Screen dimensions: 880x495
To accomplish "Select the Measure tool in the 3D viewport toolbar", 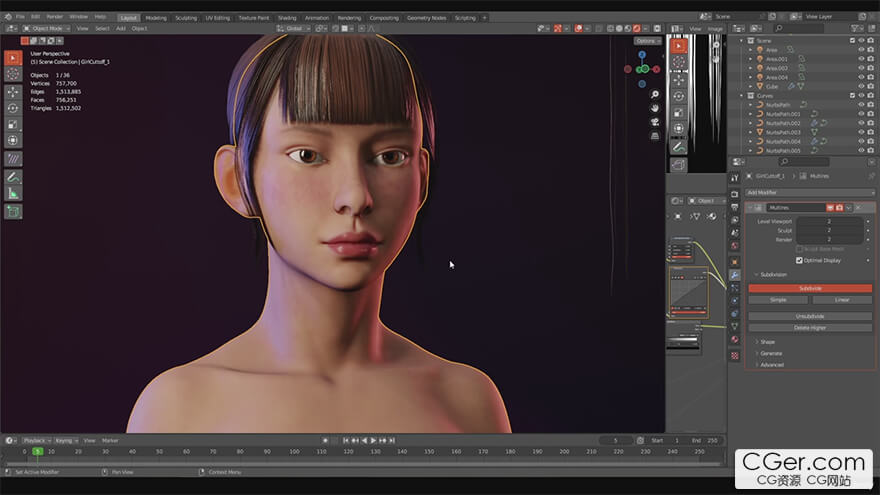I will [x=13, y=194].
